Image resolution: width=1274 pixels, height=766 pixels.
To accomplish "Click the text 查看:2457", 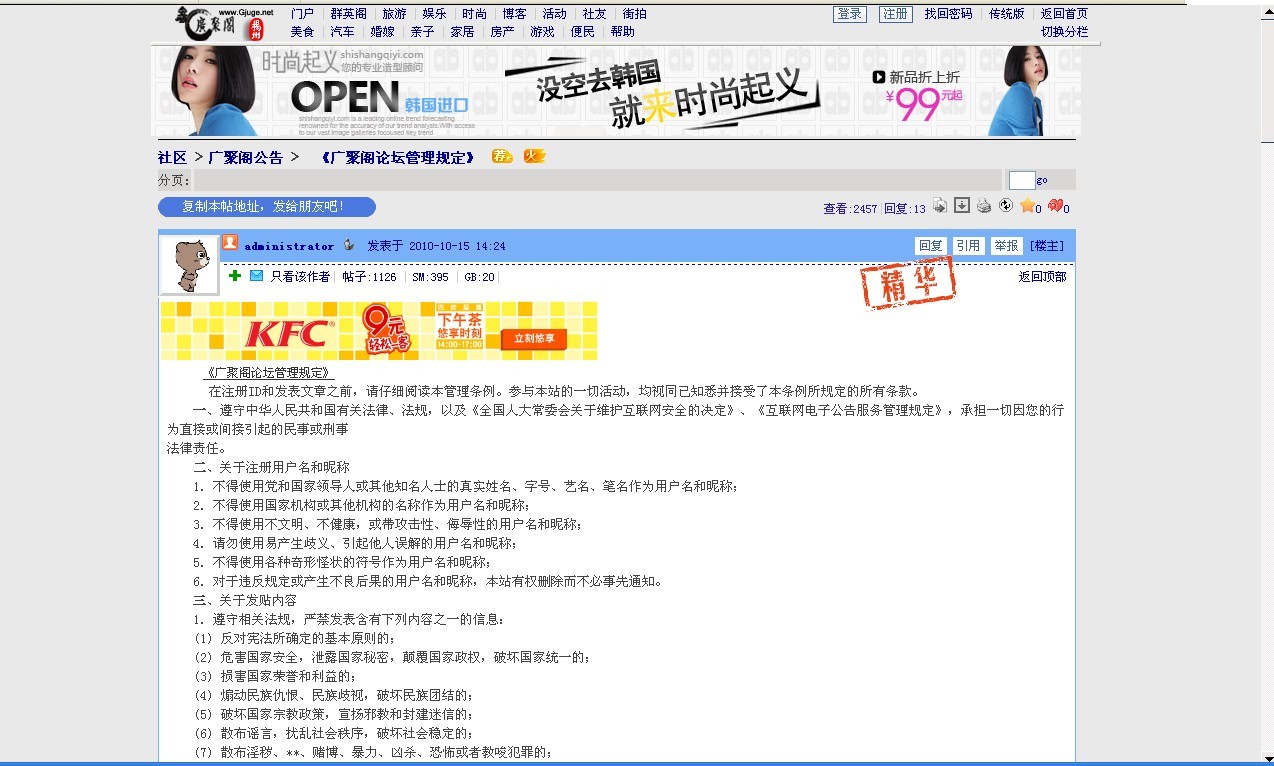I will coord(850,209).
